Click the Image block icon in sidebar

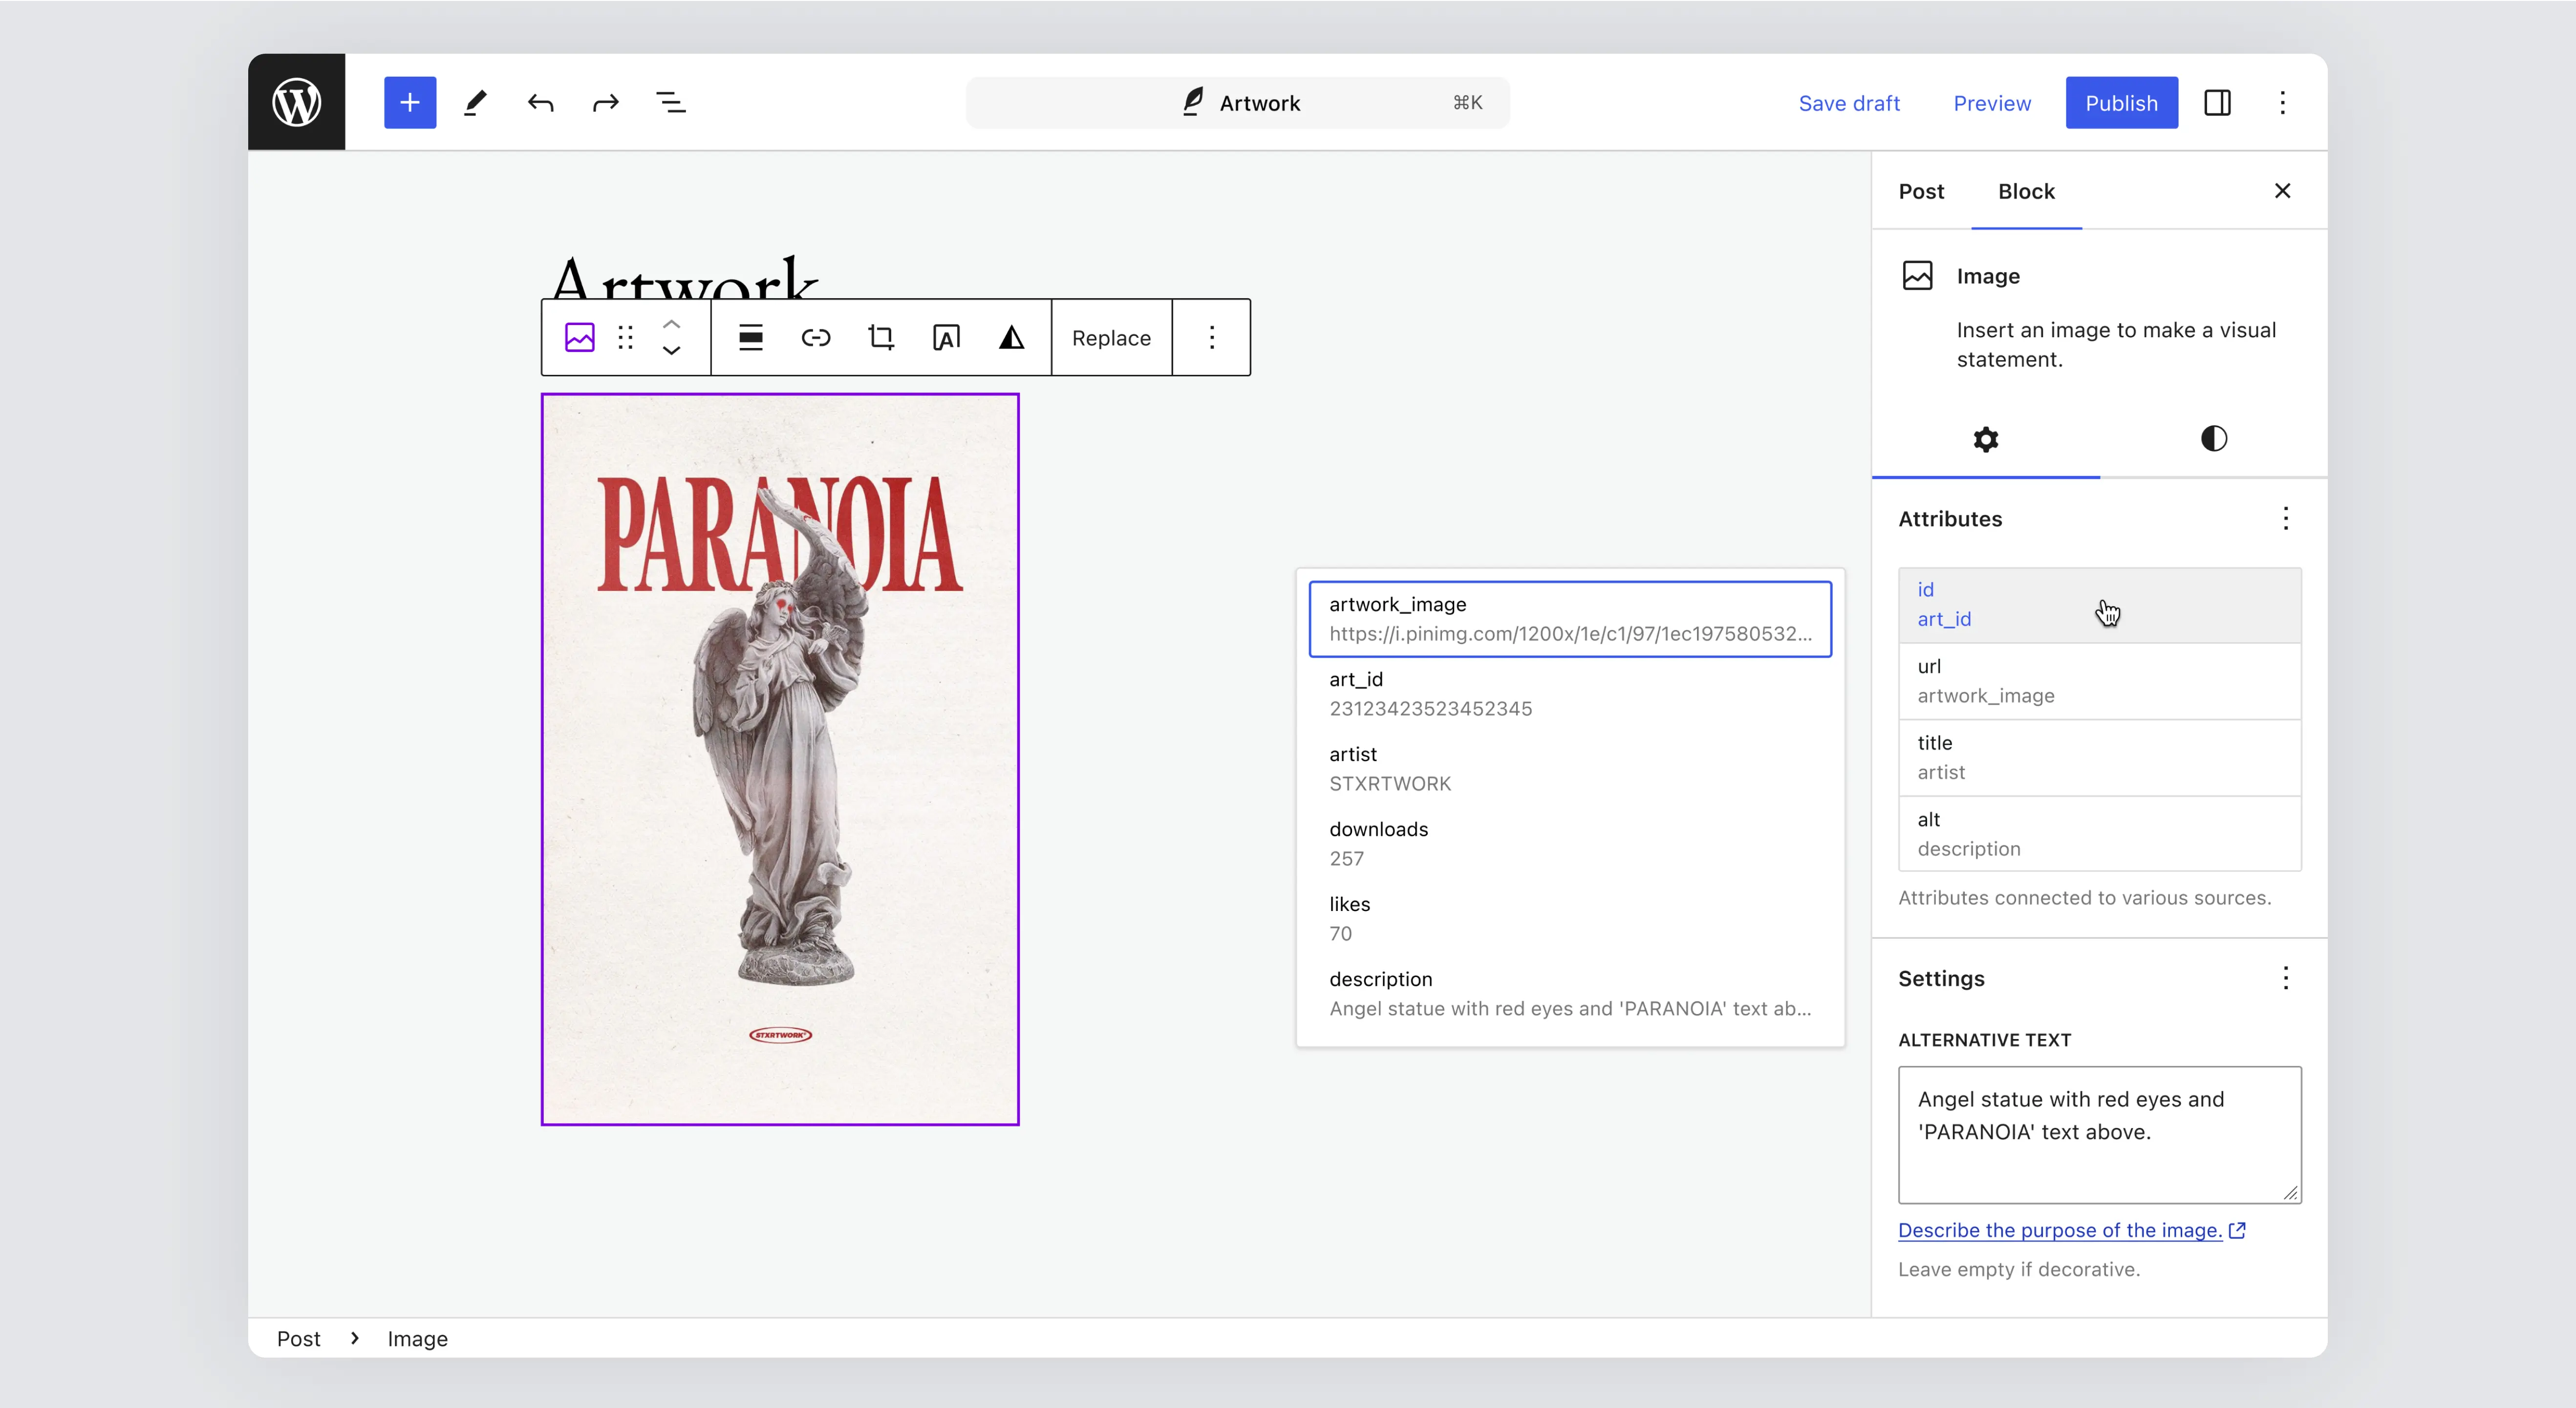click(x=1917, y=275)
